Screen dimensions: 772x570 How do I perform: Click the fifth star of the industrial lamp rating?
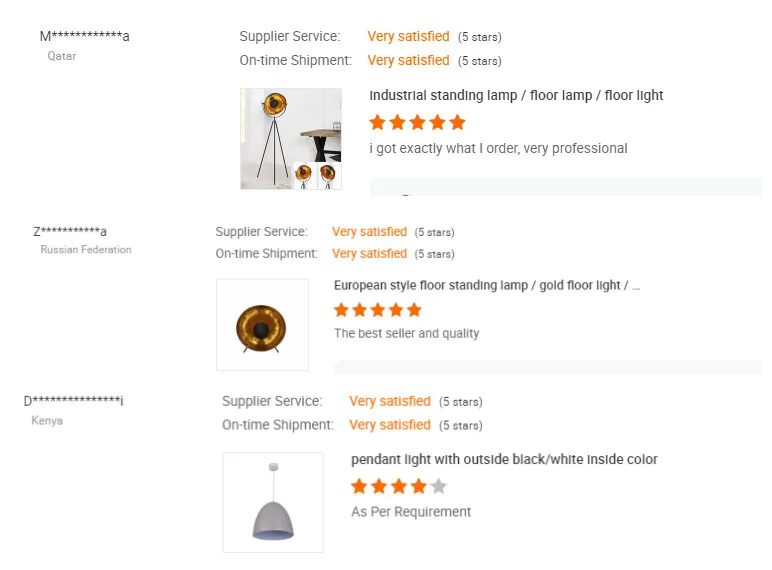[x=458, y=123]
